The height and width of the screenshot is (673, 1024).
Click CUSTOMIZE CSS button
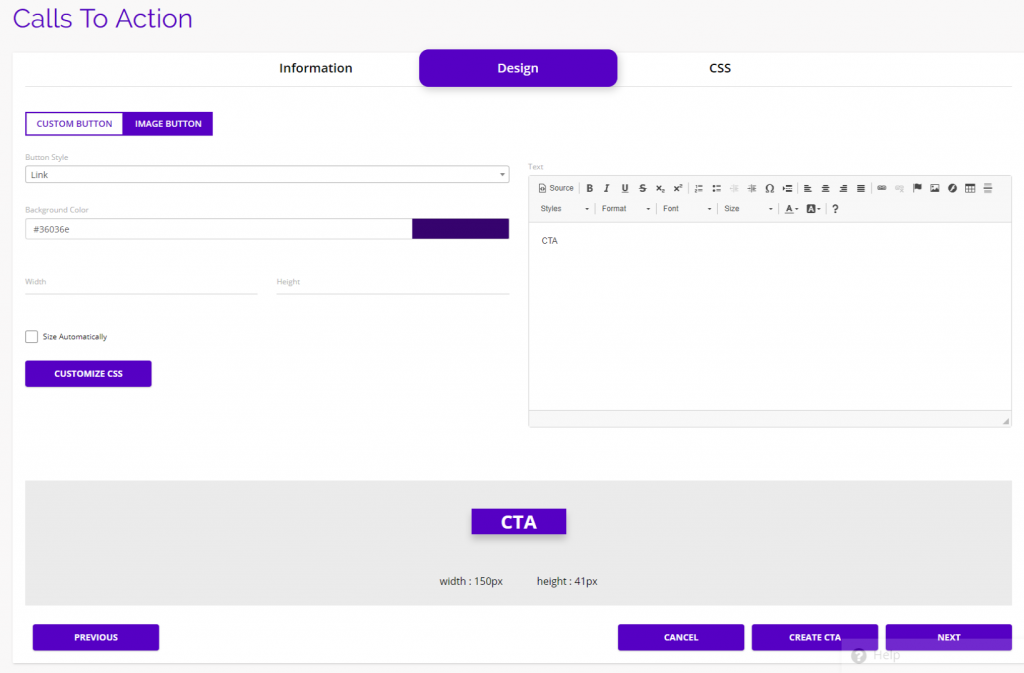88,373
